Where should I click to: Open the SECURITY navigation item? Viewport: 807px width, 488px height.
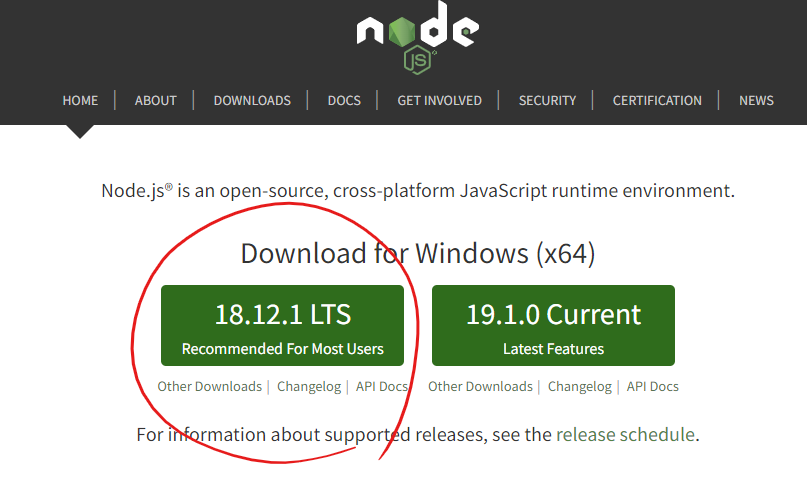(x=547, y=100)
